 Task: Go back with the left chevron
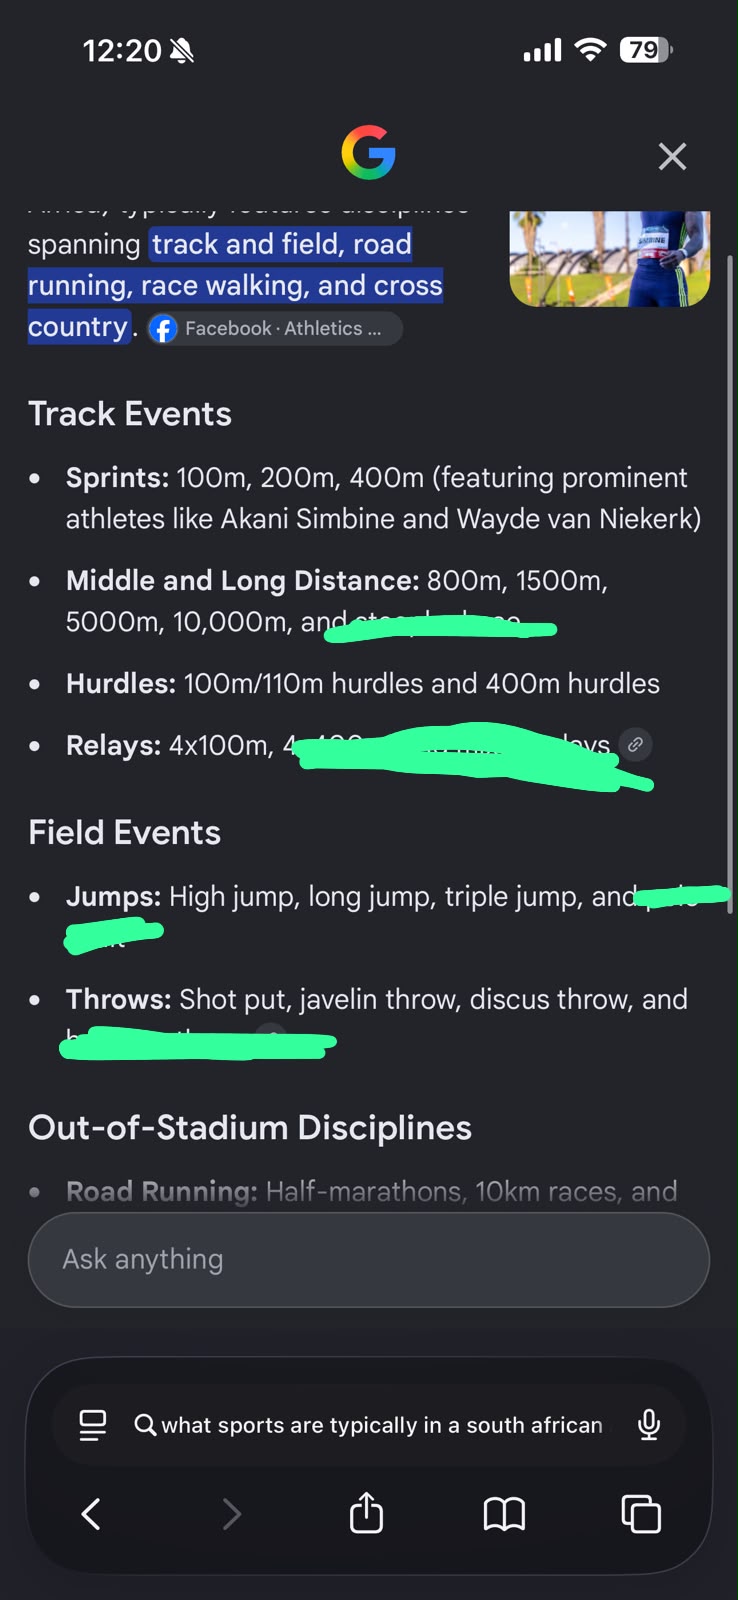coord(91,1514)
